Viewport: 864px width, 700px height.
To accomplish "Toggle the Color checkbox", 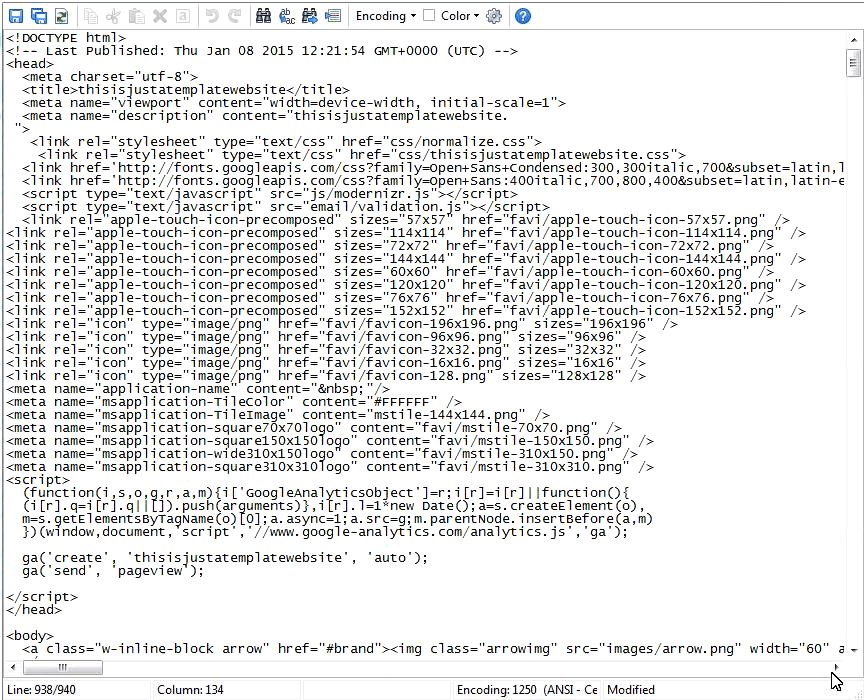I will point(429,15).
